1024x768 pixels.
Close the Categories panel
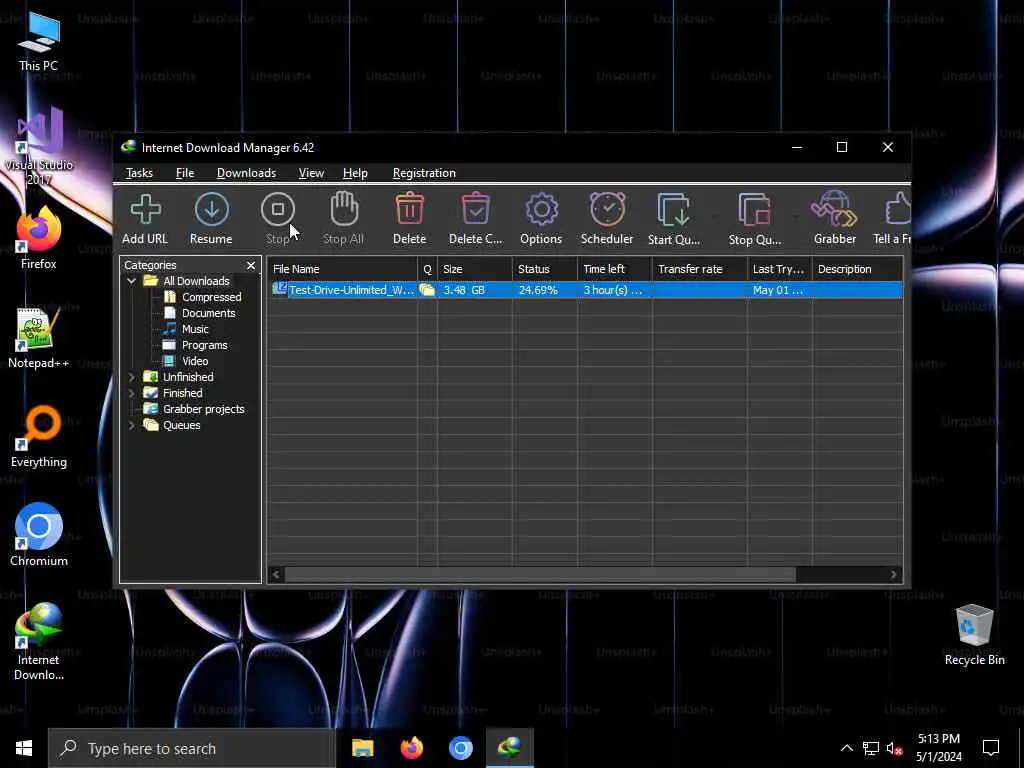click(251, 265)
